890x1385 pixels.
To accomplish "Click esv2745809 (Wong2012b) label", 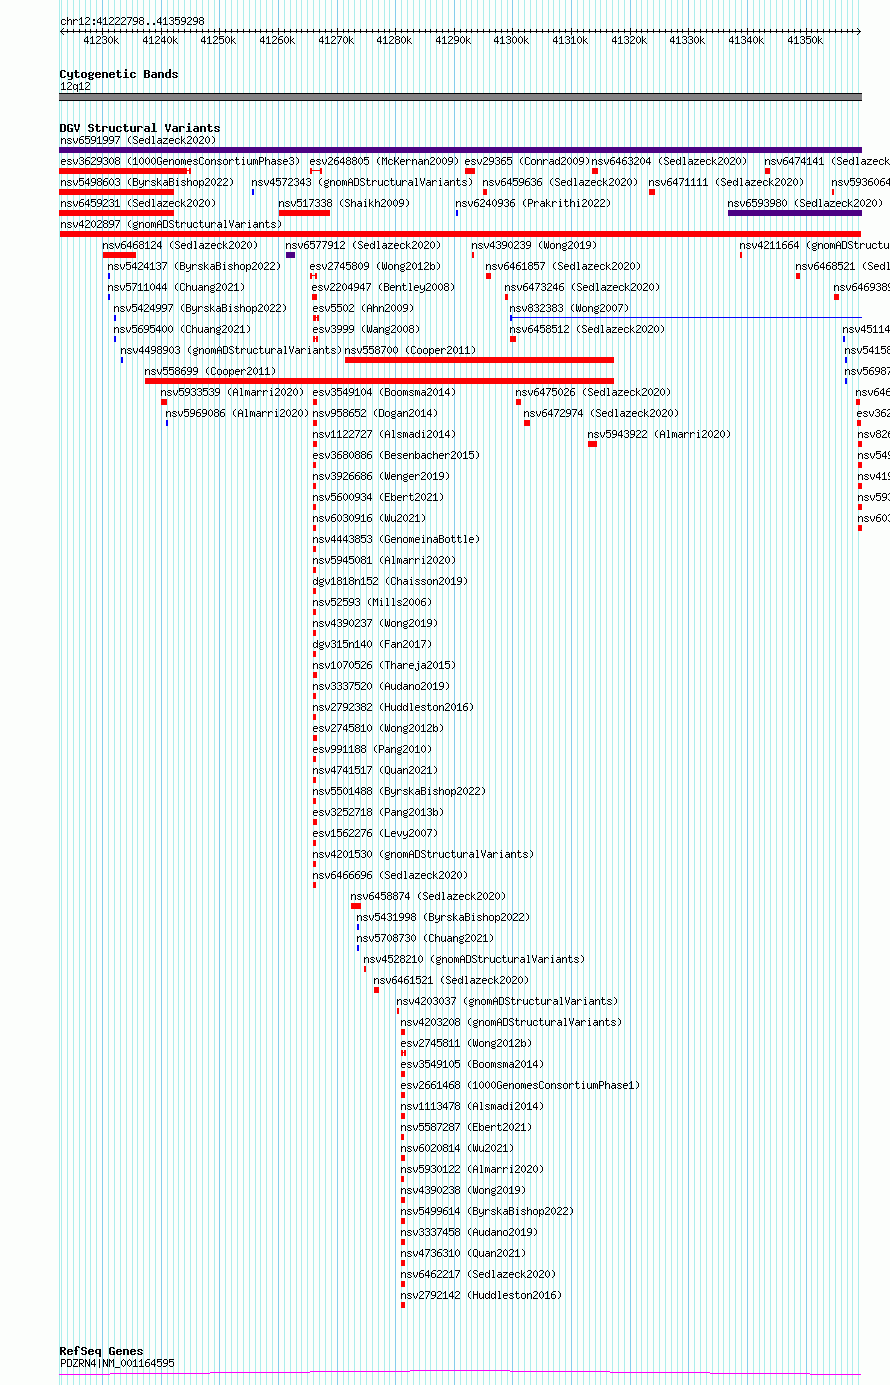I will [375, 266].
